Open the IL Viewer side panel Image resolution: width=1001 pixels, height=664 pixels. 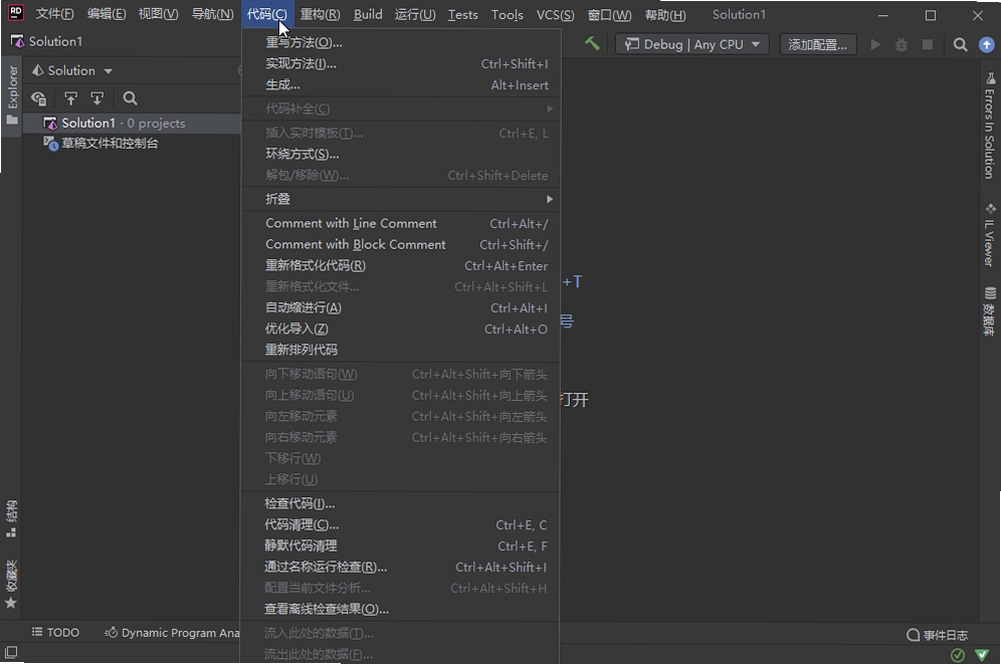(990, 235)
